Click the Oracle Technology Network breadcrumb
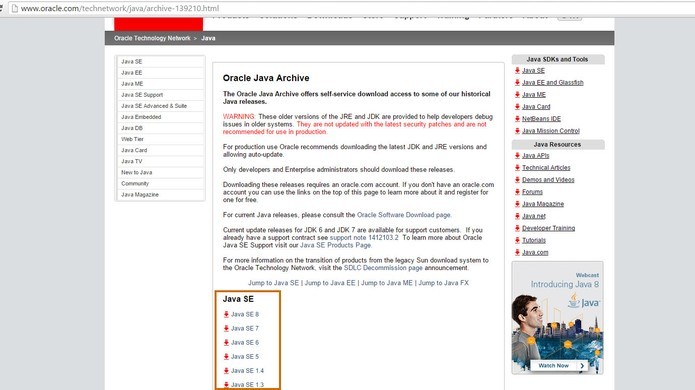Image resolution: width=695 pixels, height=390 pixels. (152, 38)
